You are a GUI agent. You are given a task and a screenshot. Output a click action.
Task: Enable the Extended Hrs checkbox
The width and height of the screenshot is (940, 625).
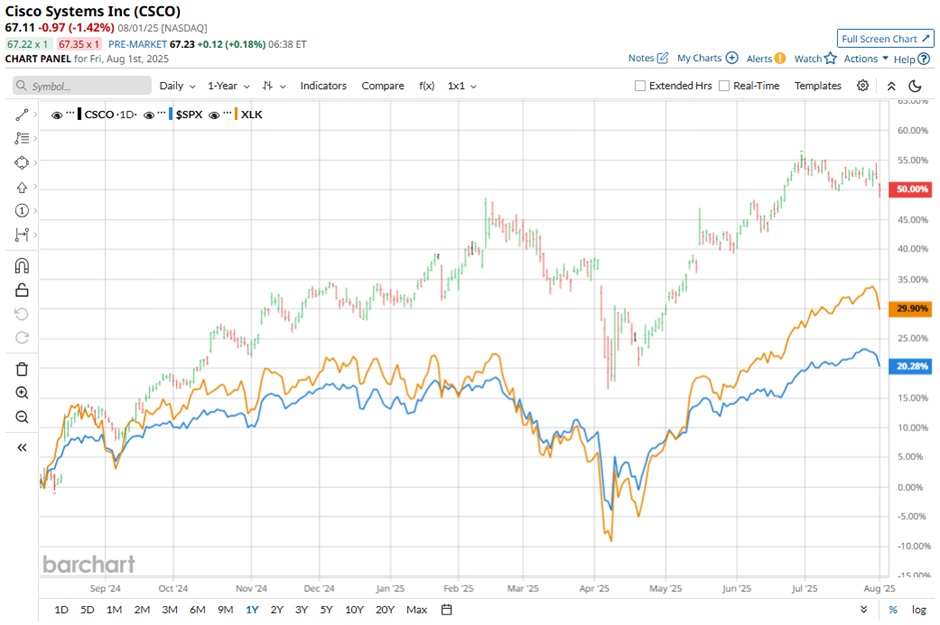click(640, 86)
